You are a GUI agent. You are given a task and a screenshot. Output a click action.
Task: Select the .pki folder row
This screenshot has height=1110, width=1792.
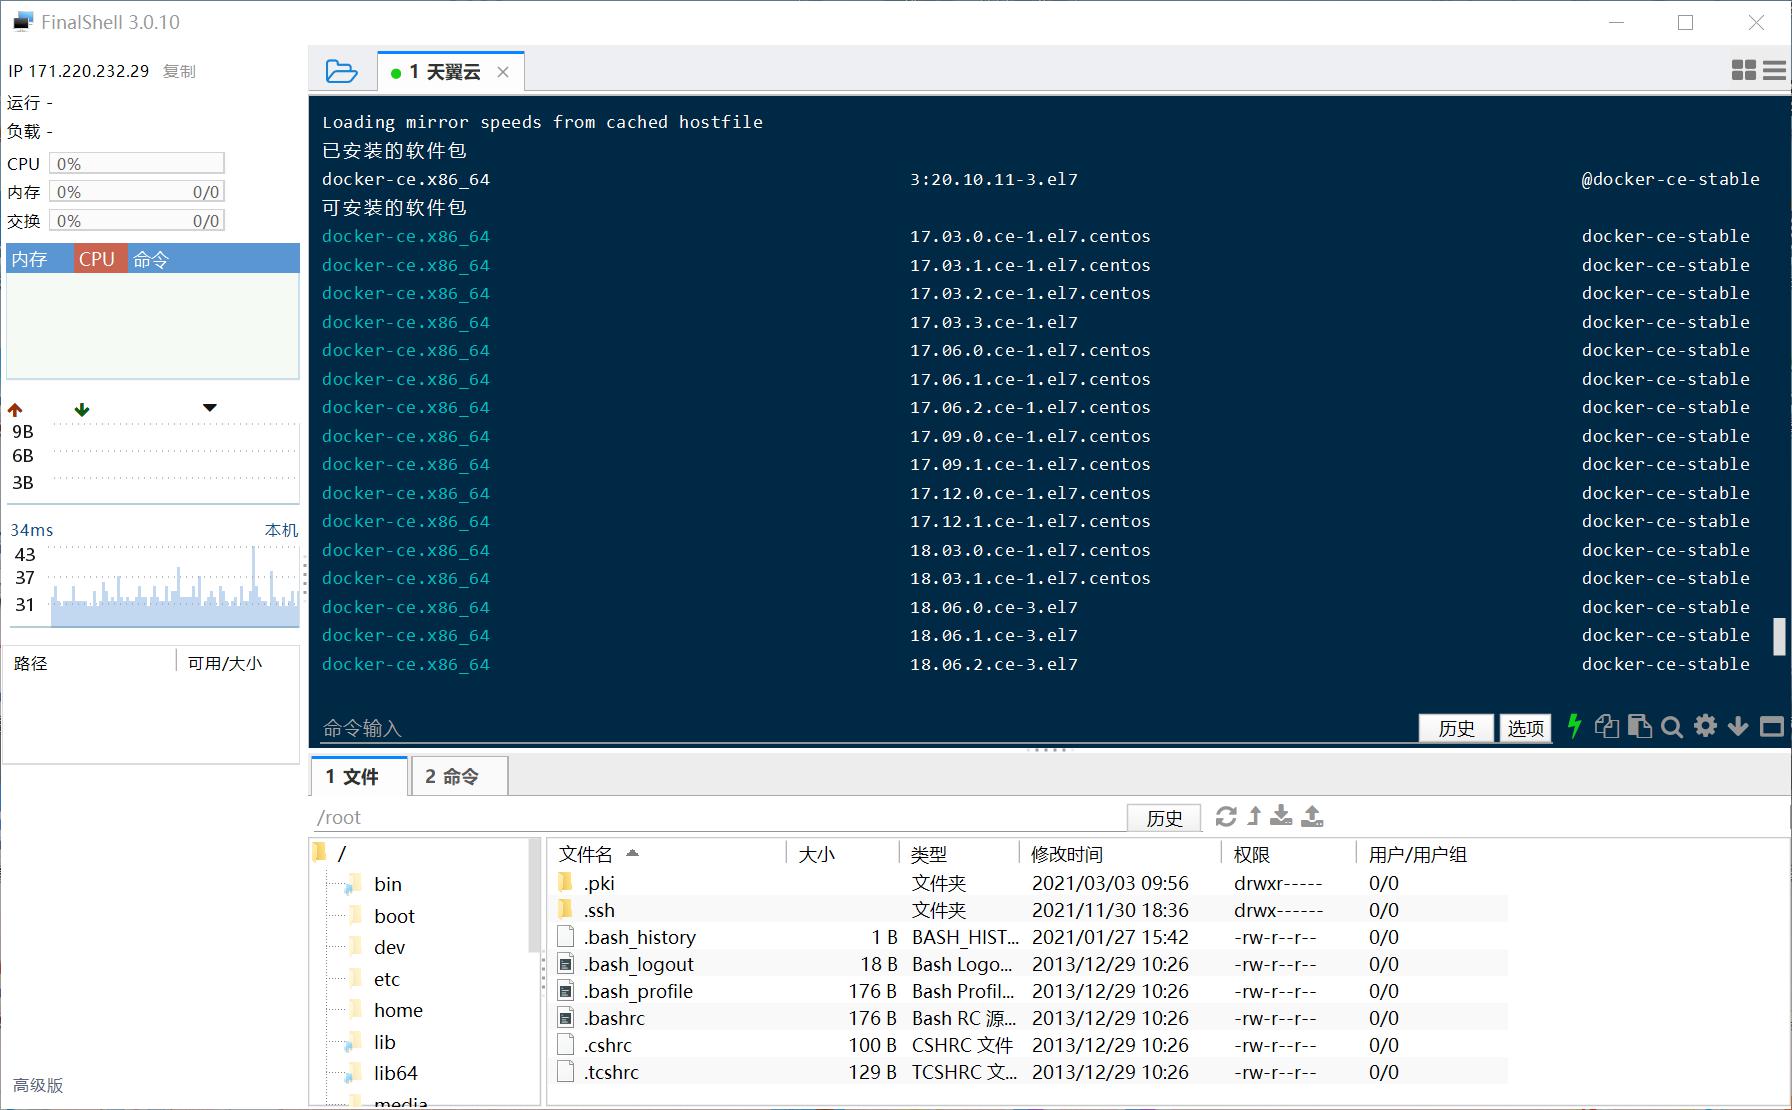pos(1029,883)
